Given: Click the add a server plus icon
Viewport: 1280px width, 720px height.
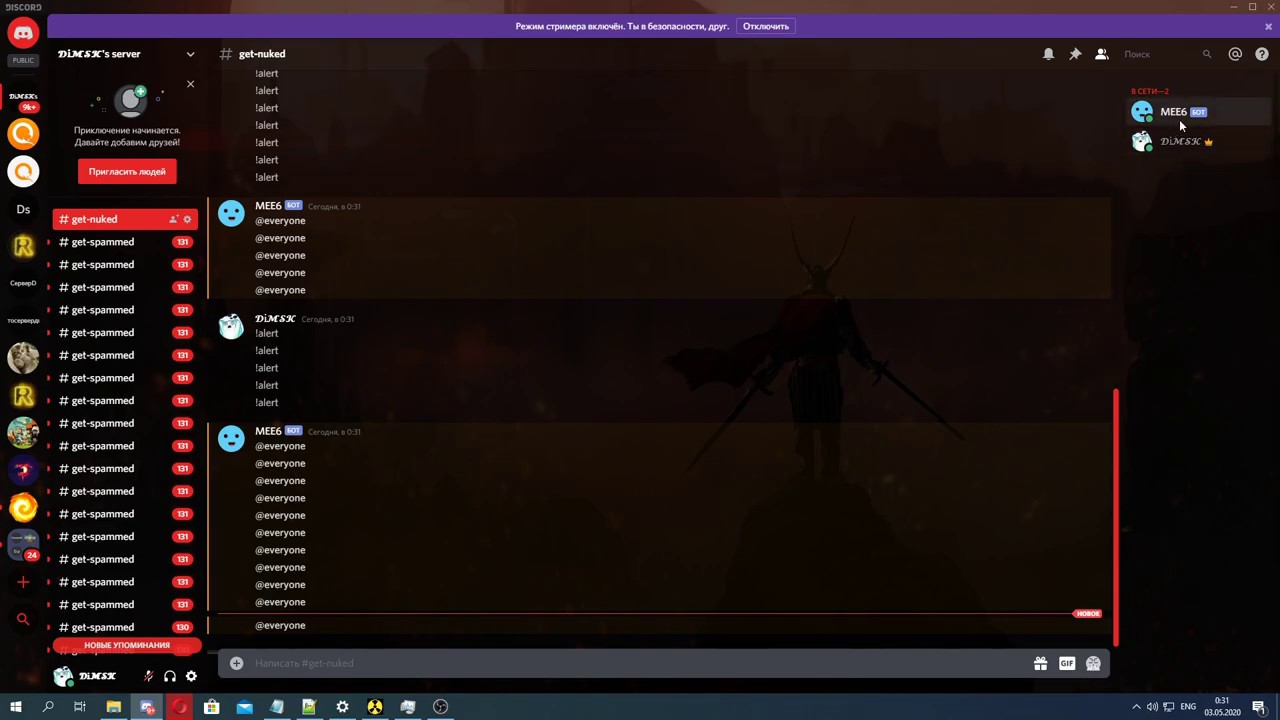Looking at the screenshot, I should 23,582.
